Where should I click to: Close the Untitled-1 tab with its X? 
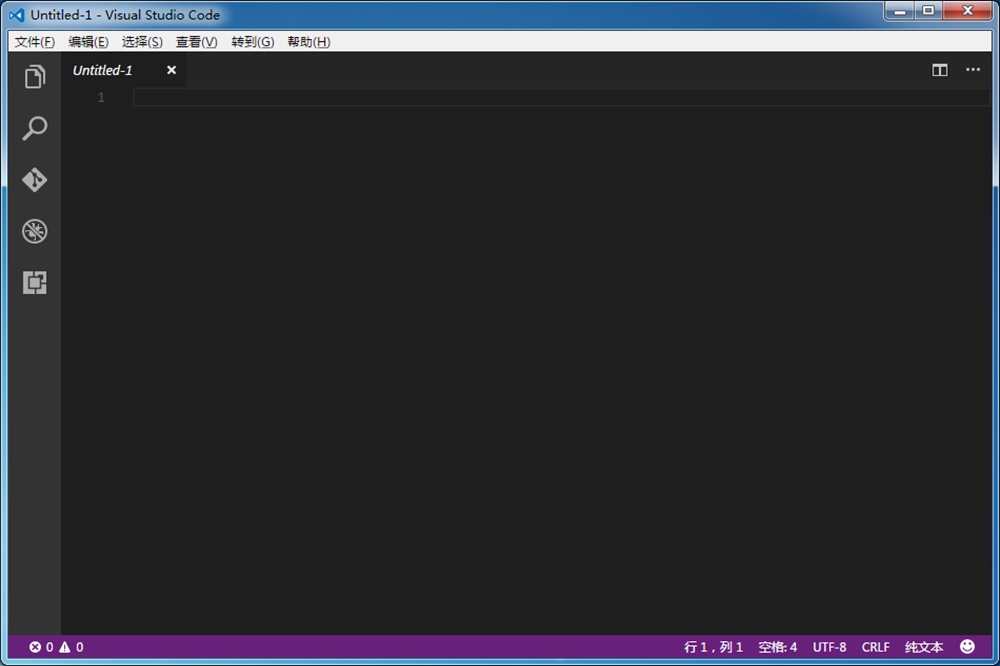pos(170,70)
